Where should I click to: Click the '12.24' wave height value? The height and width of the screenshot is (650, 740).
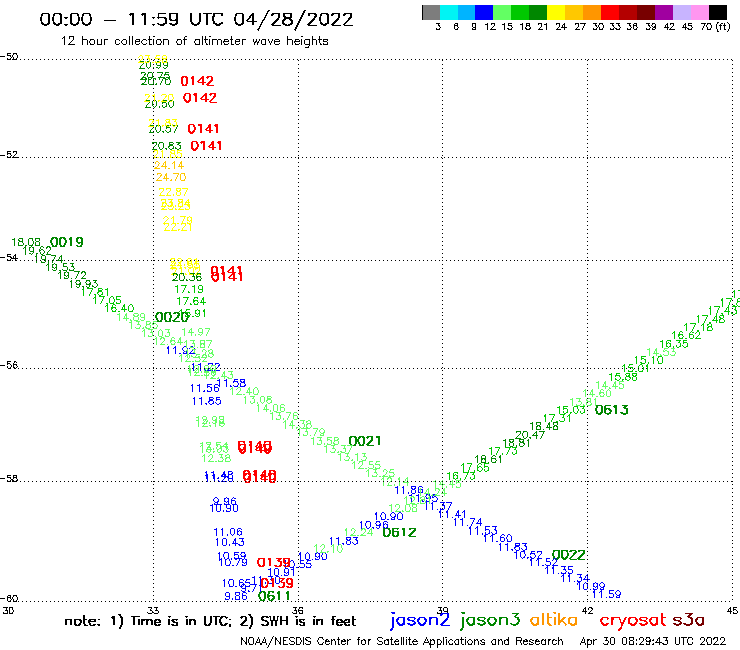[x=359, y=532]
